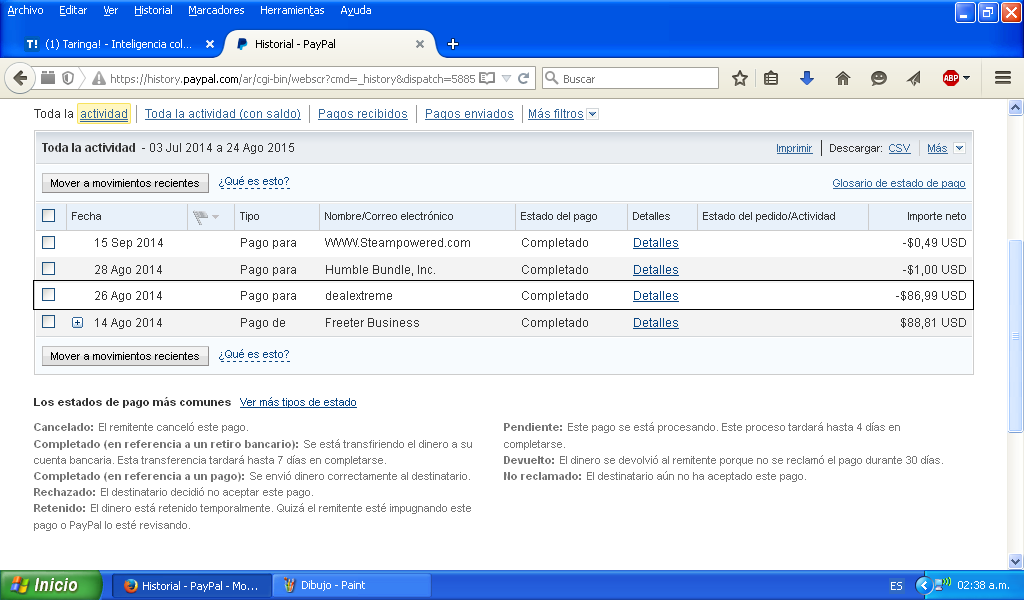Image resolution: width=1024 pixels, height=600 pixels.
Task: Open the Marcadores menu
Action: tap(216, 10)
